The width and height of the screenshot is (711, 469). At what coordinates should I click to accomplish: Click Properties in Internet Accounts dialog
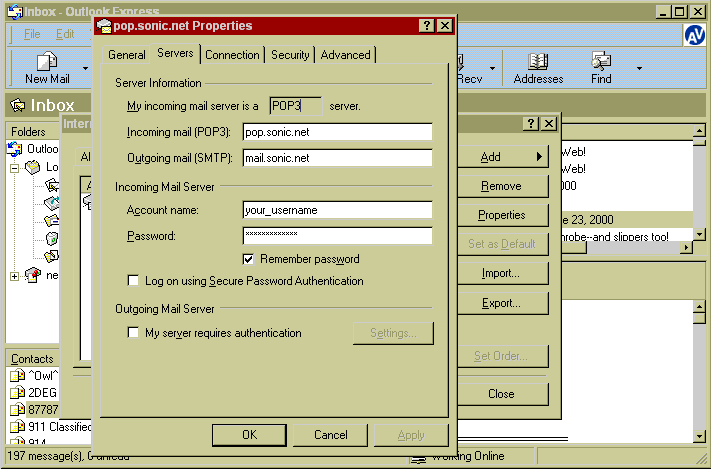502,215
